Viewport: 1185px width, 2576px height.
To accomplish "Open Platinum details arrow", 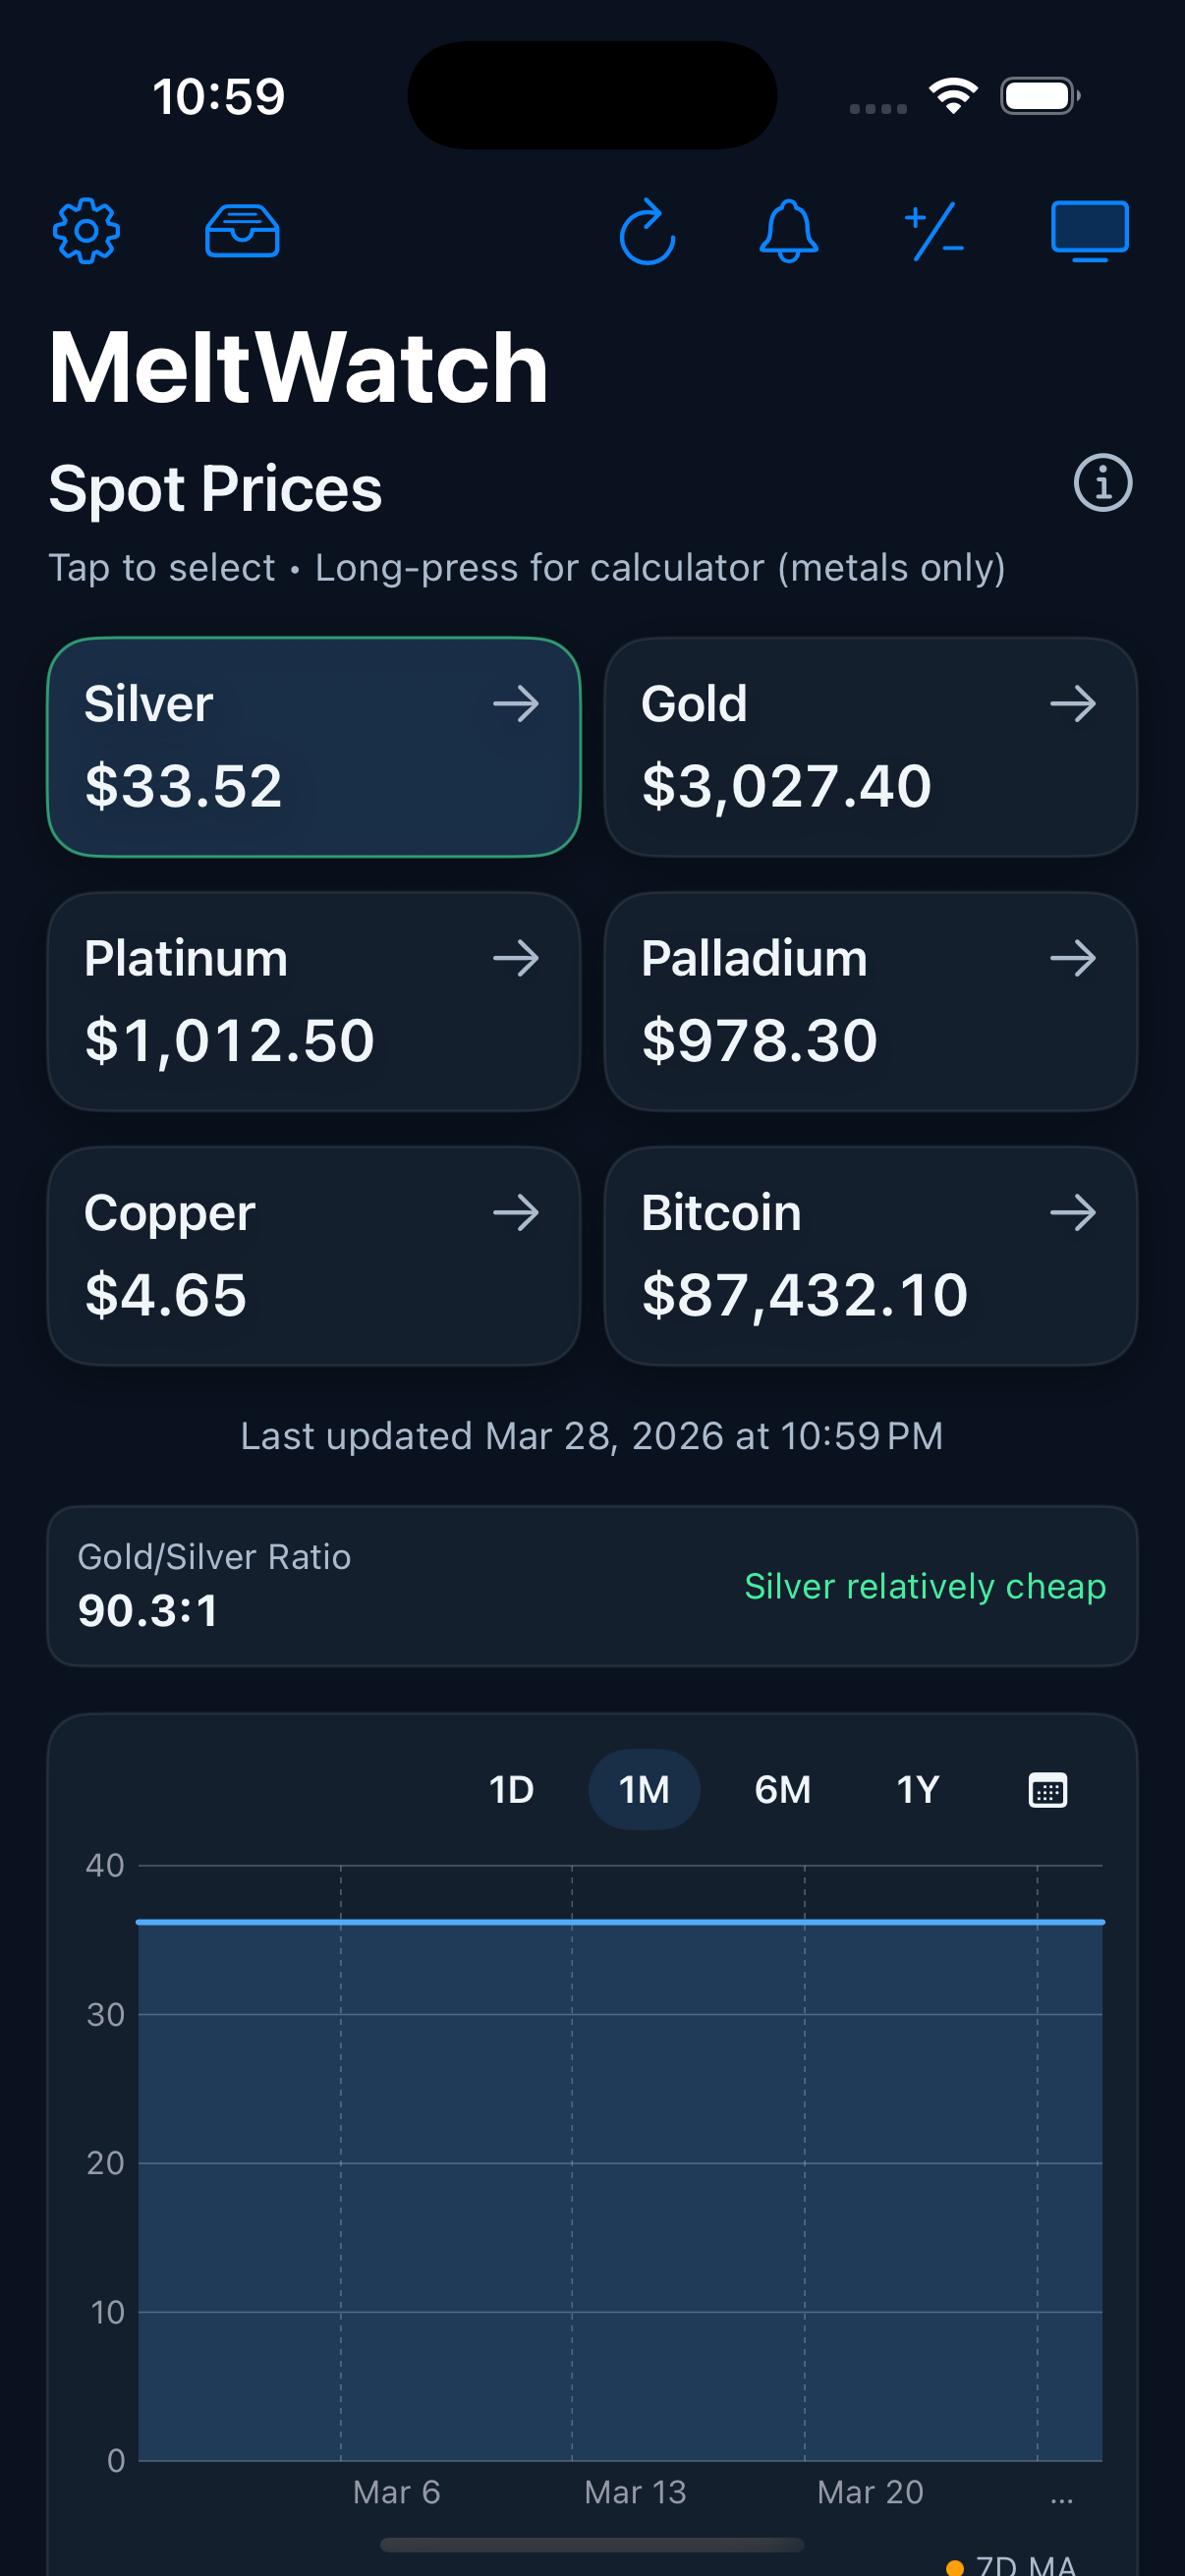I will tap(516, 959).
